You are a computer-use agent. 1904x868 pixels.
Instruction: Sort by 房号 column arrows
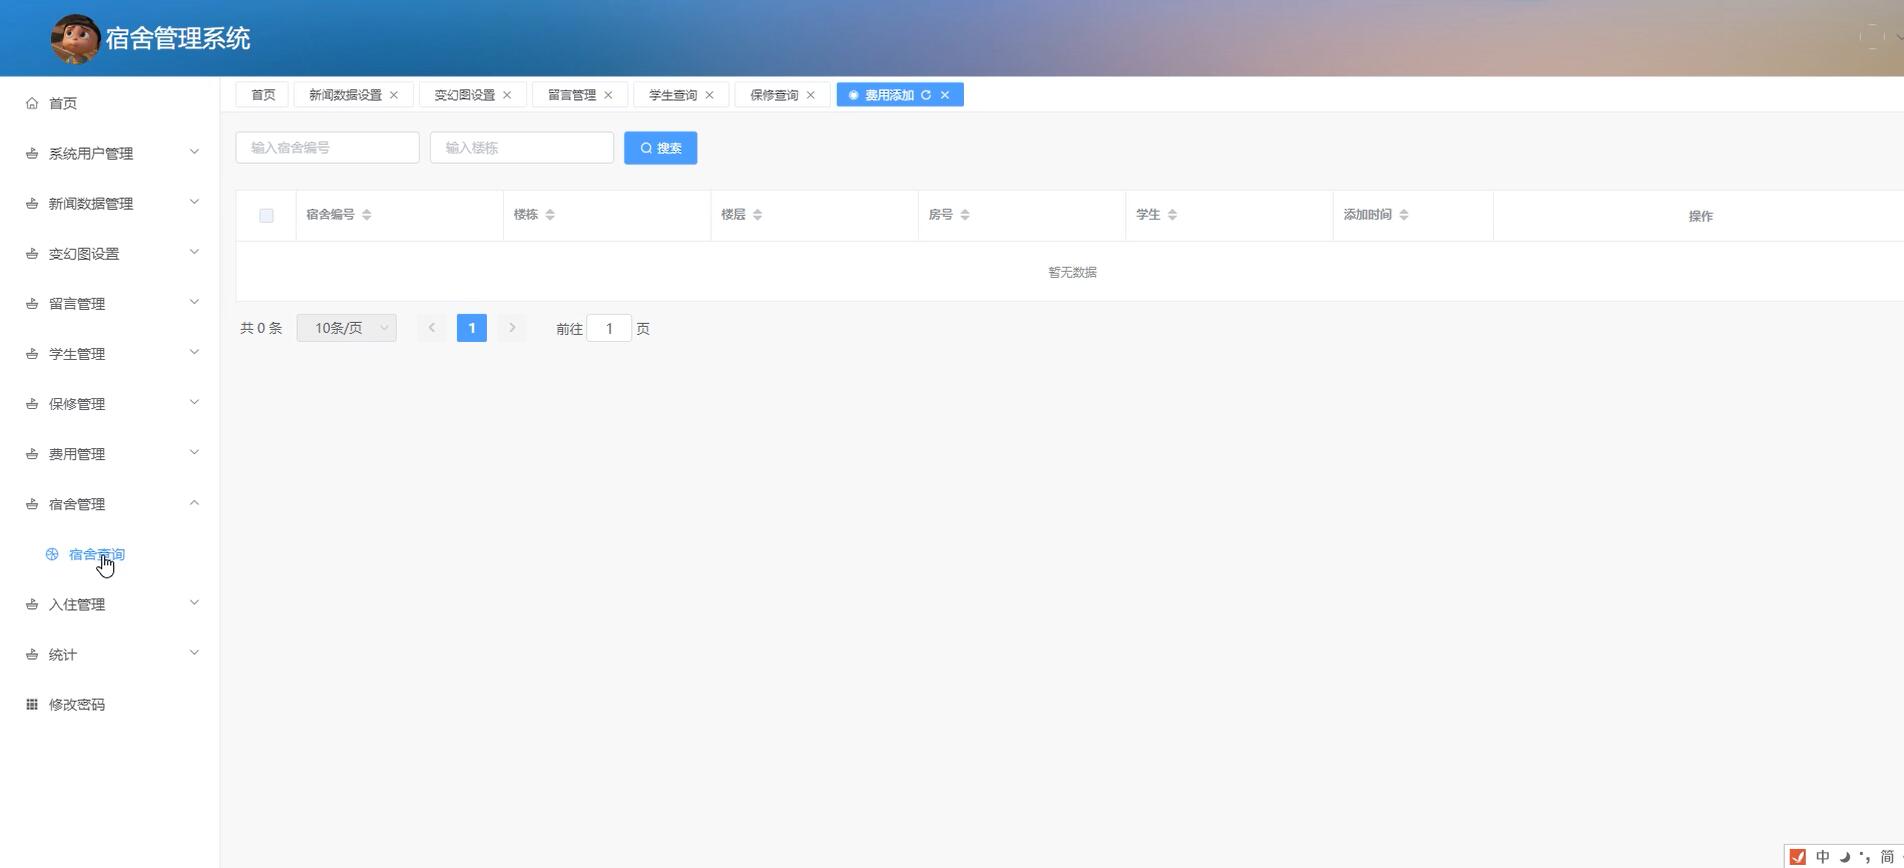(965, 215)
